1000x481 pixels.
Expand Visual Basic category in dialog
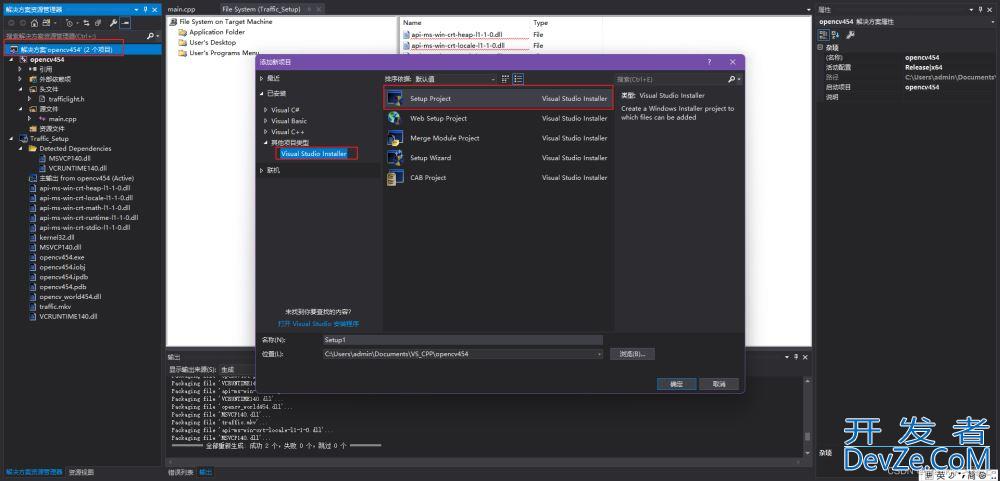pyautogui.click(x=266, y=121)
